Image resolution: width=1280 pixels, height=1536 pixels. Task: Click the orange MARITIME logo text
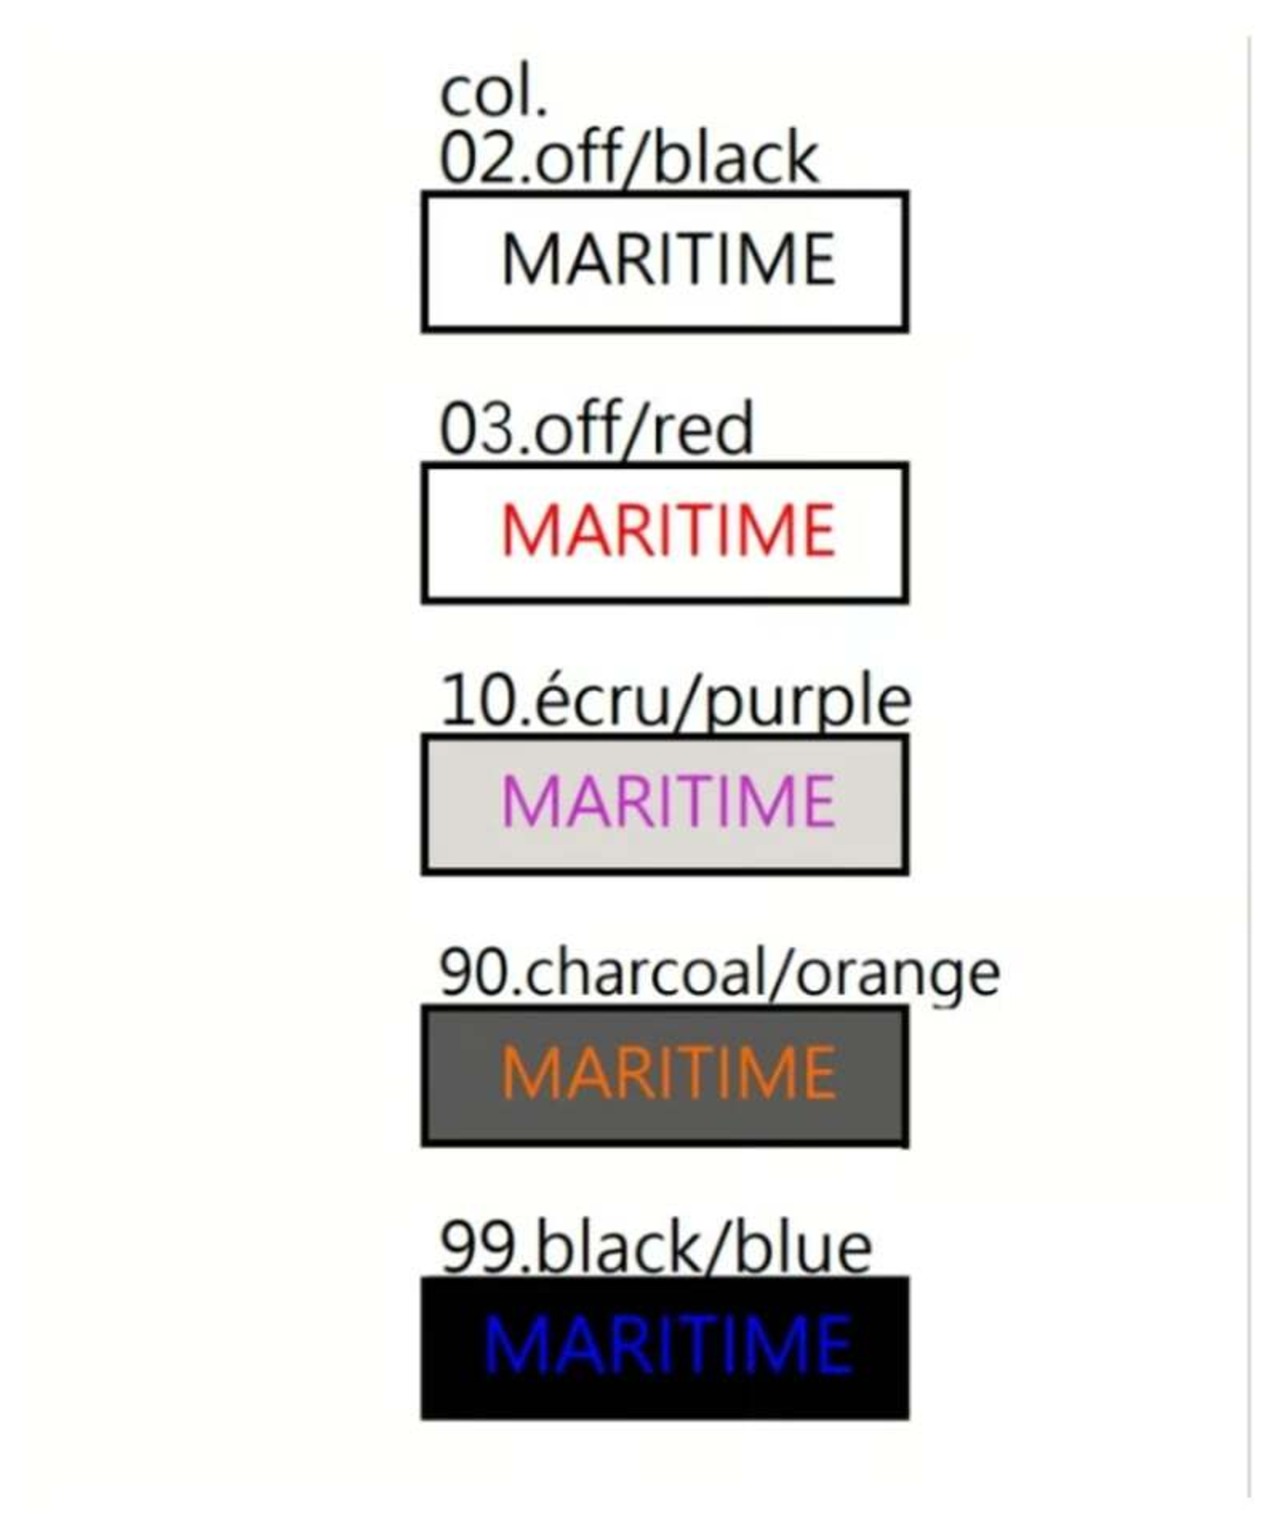[667, 1073]
